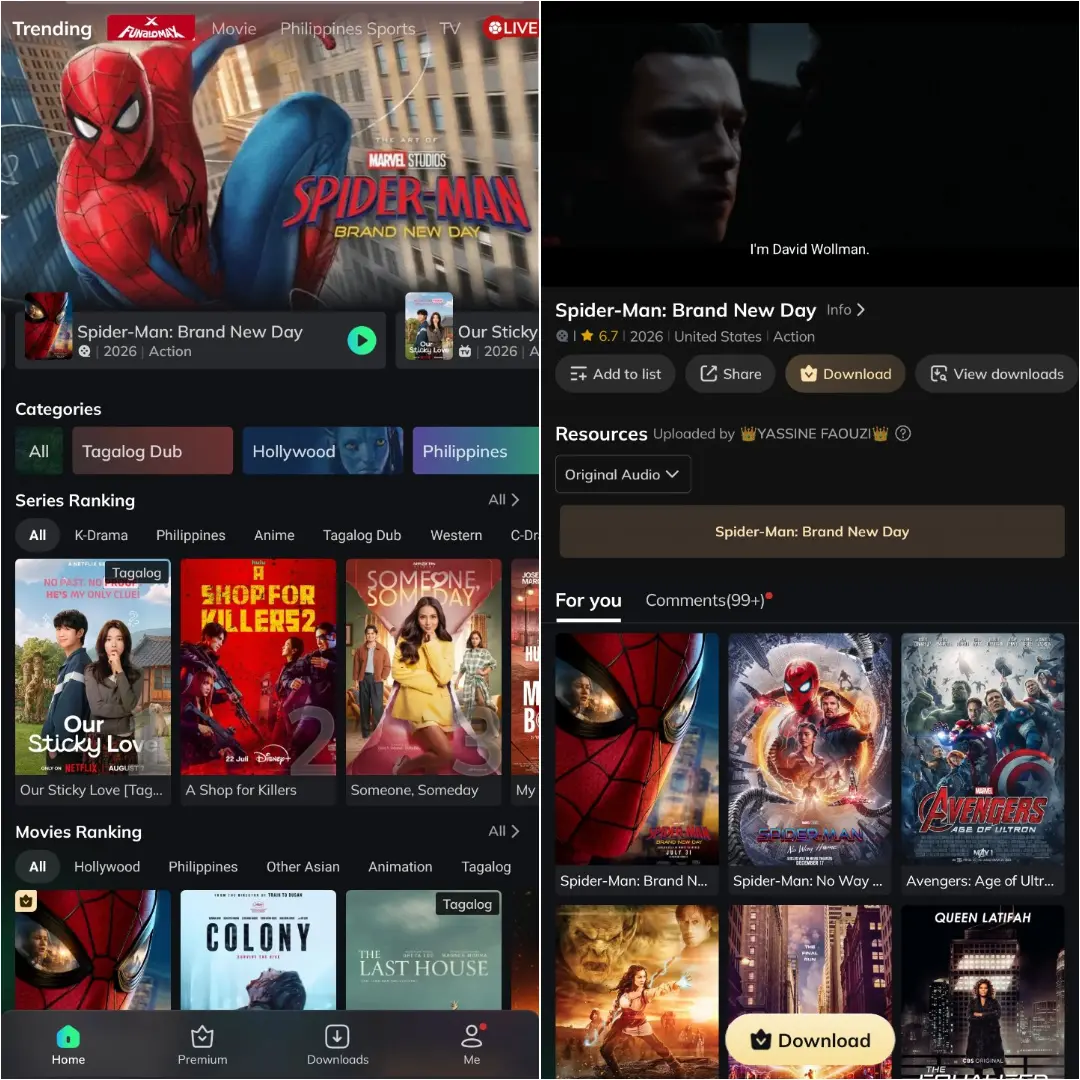Click the gold Download button near Share
The width and height of the screenshot is (1080, 1080).
[845, 374]
